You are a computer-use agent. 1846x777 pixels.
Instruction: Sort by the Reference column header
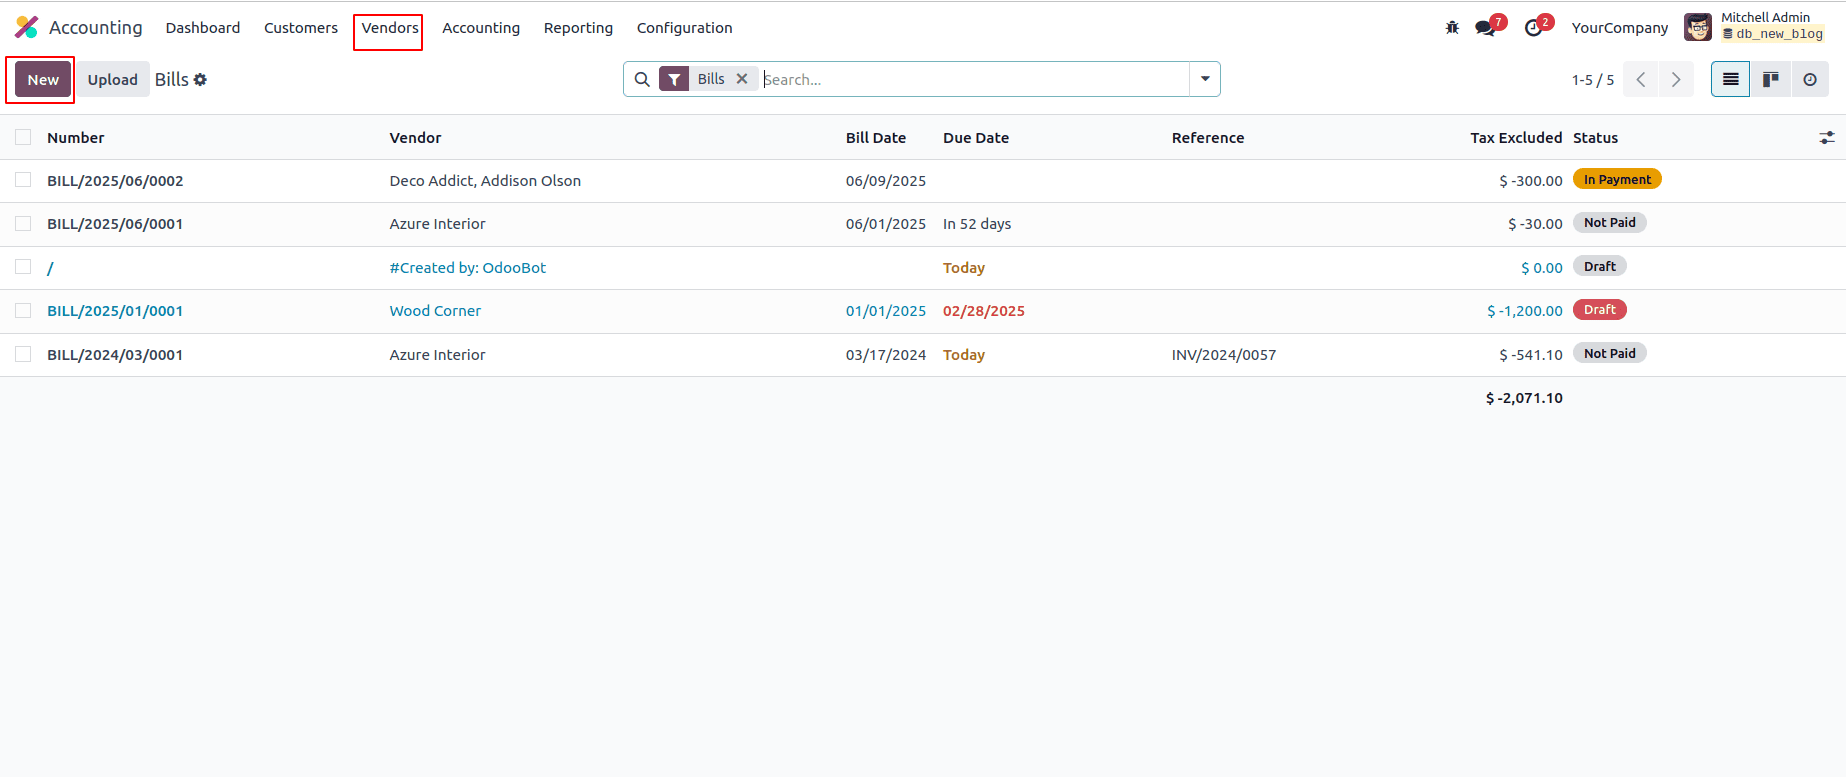coord(1208,138)
